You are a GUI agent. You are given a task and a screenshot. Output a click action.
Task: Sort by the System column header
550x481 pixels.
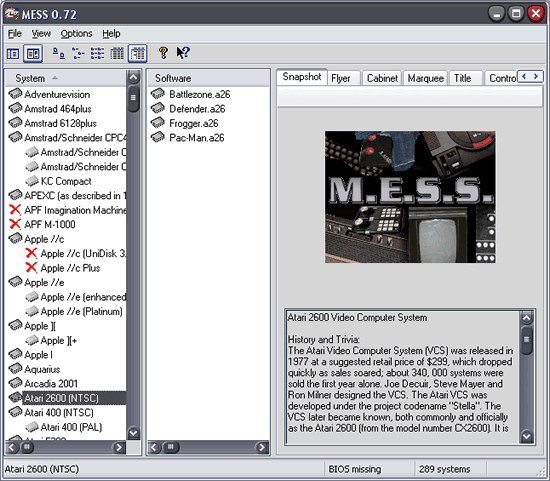point(66,78)
